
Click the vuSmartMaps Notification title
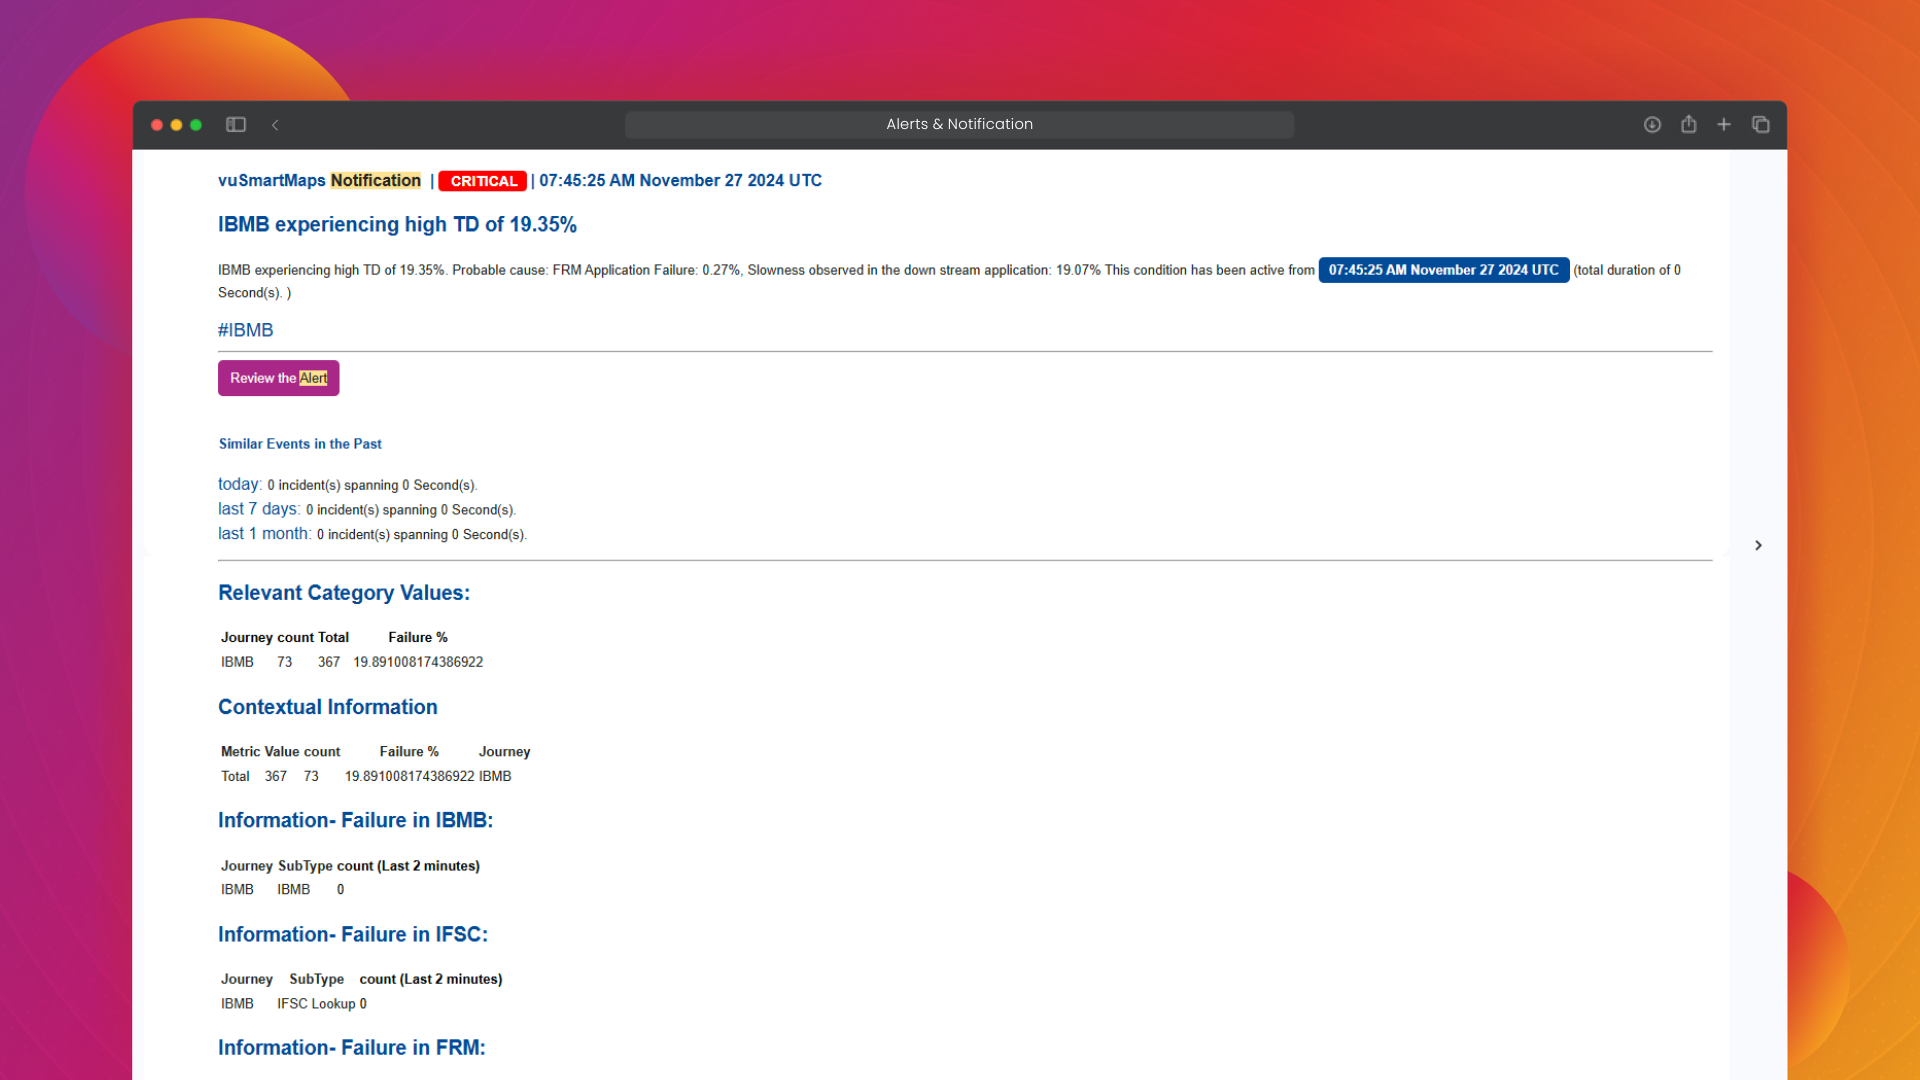(319, 180)
